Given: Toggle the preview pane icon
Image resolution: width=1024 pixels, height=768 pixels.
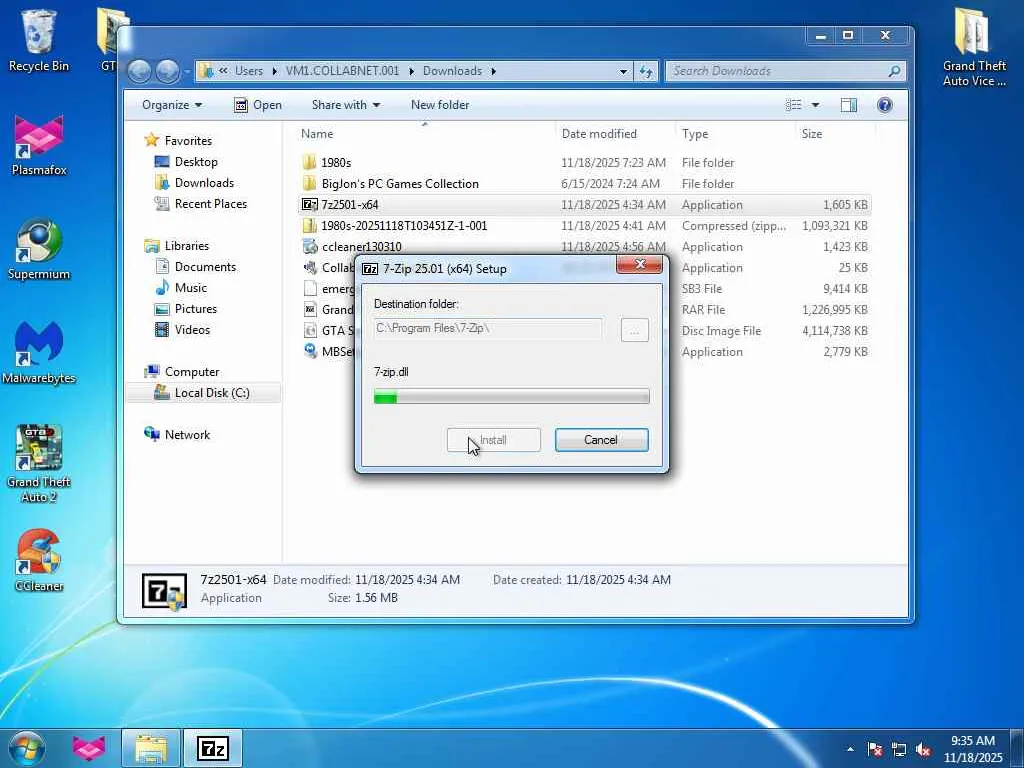Looking at the screenshot, I should 848,105.
